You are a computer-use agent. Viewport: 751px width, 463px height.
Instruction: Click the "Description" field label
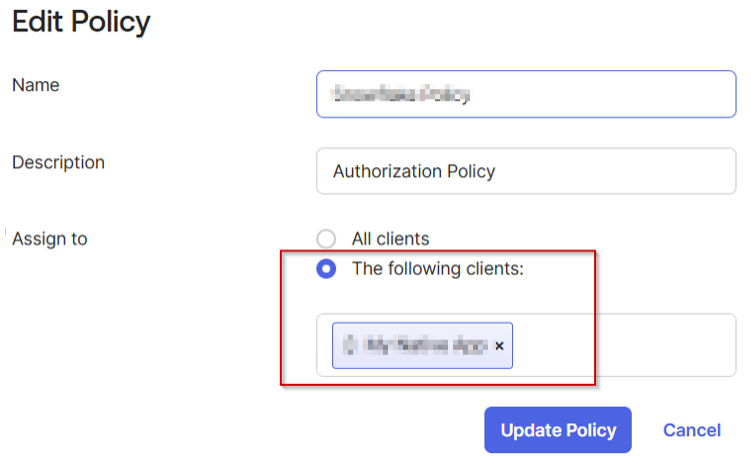(58, 162)
